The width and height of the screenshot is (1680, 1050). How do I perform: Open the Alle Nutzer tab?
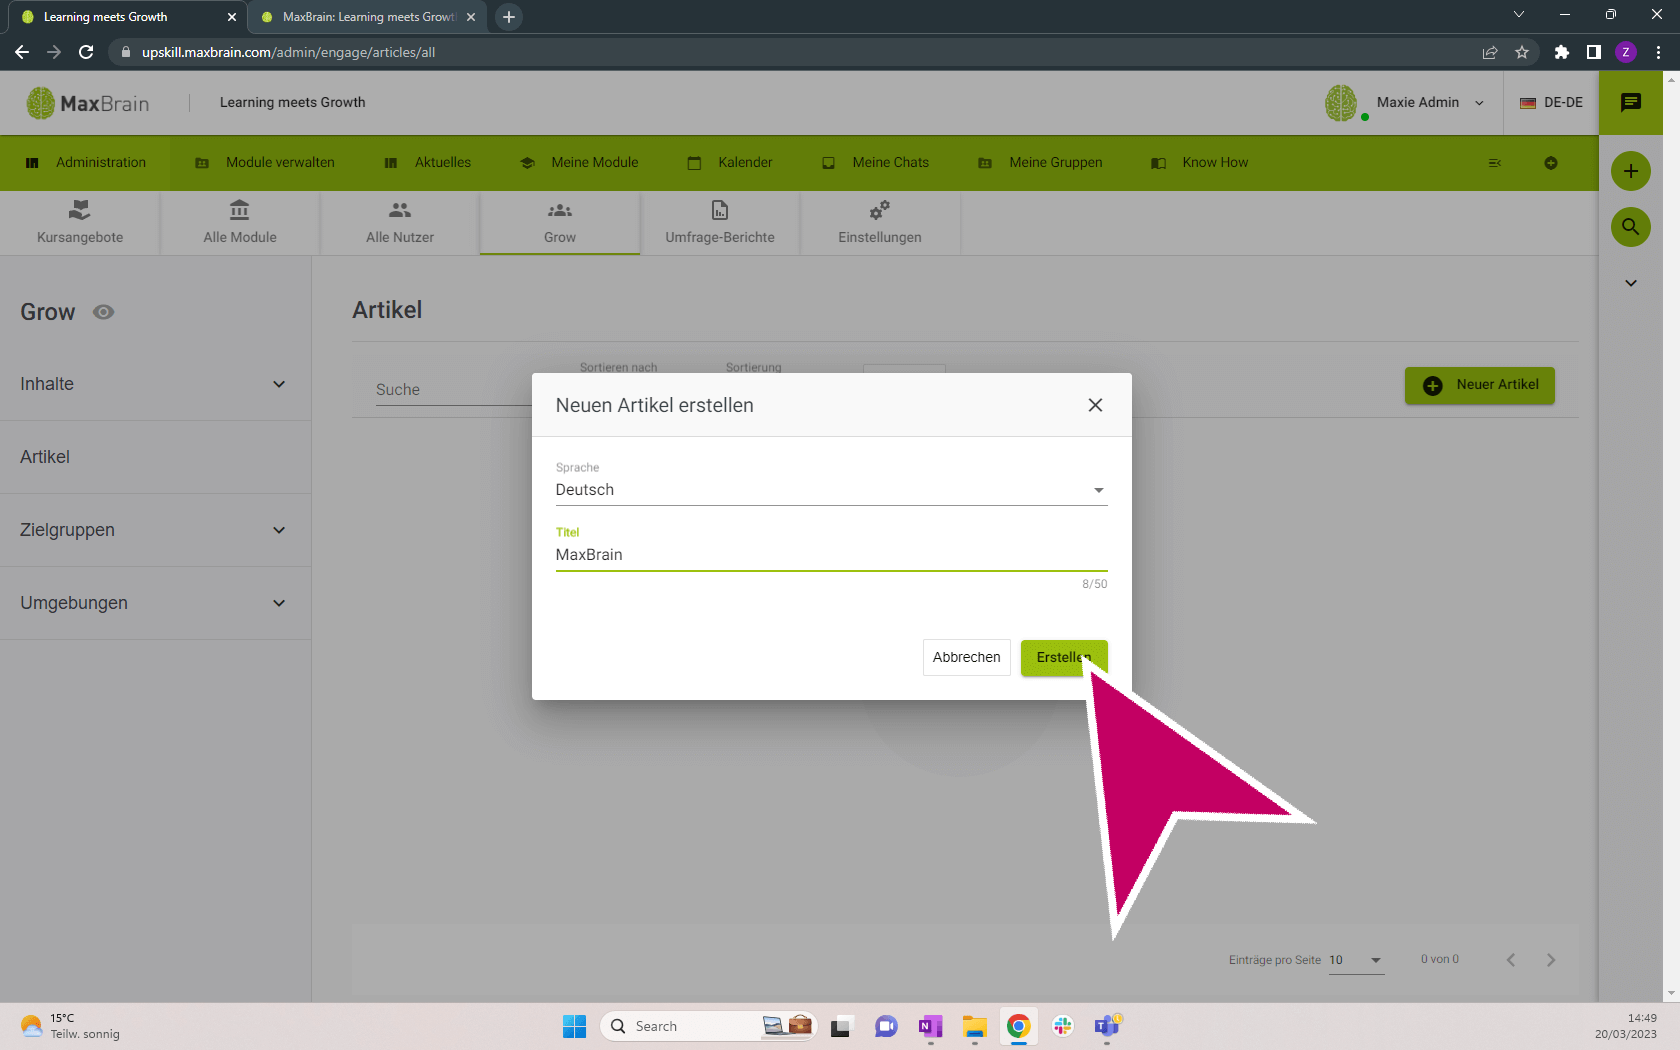(x=400, y=223)
